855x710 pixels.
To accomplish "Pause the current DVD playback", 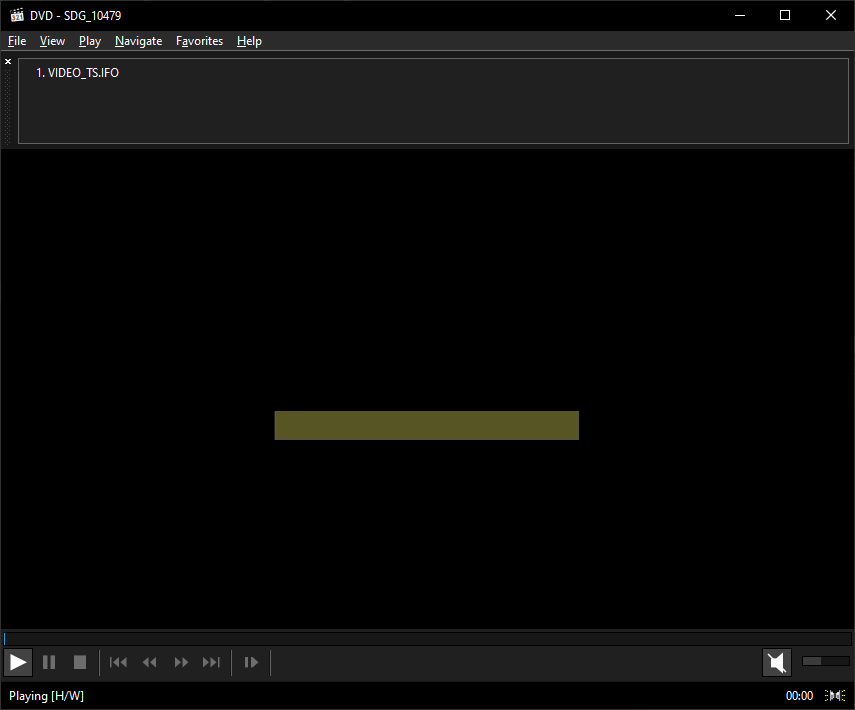I will click(x=49, y=662).
